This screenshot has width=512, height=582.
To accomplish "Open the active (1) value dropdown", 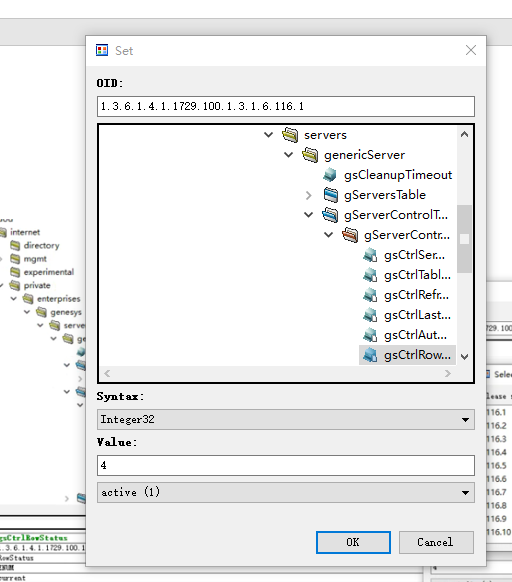I will click(465, 493).
